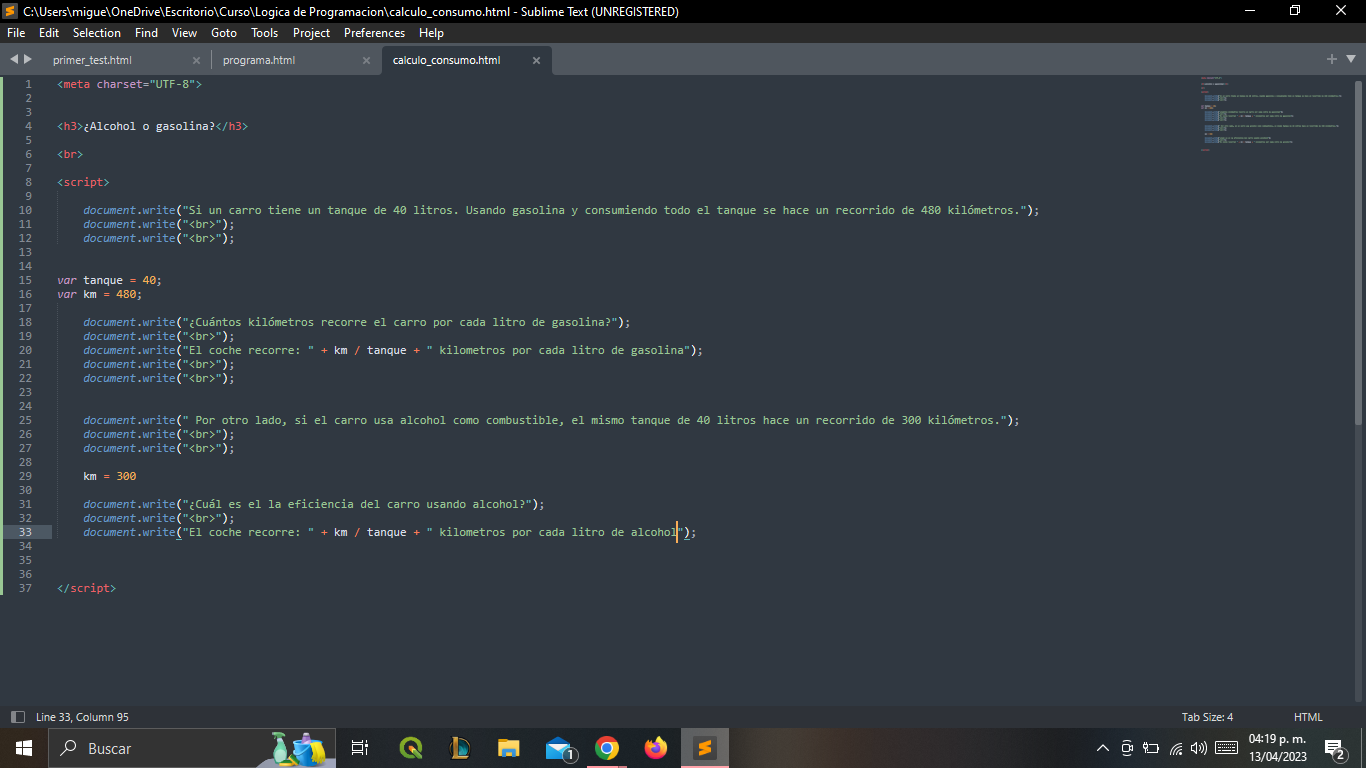
Task: Click the ¿Cuántos kilómetros recorre string line
Action: pyautogui.click(x=357, y=322)
